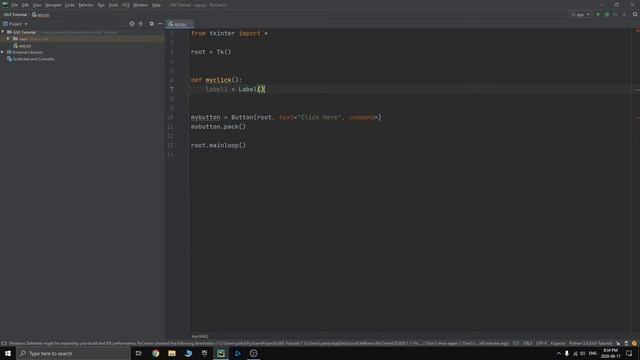
Task: Expand External Libraries arrow
Action: (x=3, y=52)
